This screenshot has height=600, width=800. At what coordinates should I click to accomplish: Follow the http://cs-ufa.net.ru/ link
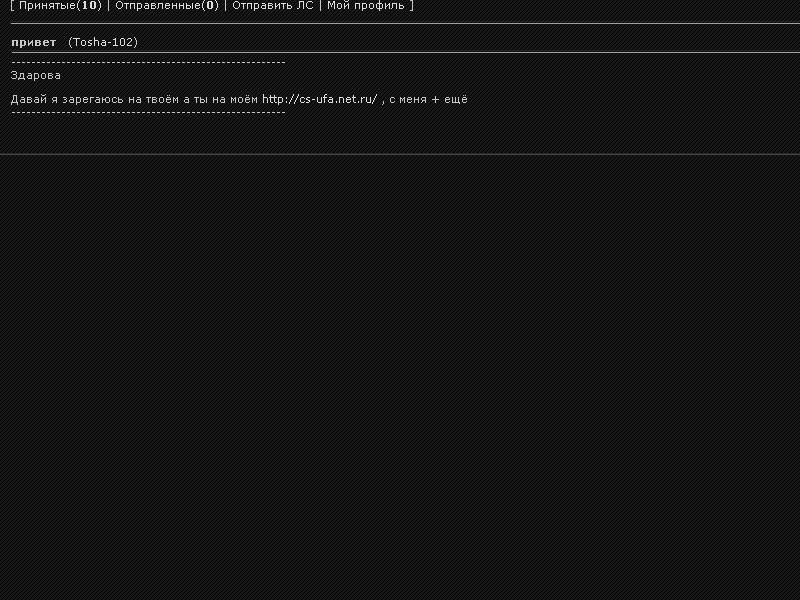click(320, 99)
